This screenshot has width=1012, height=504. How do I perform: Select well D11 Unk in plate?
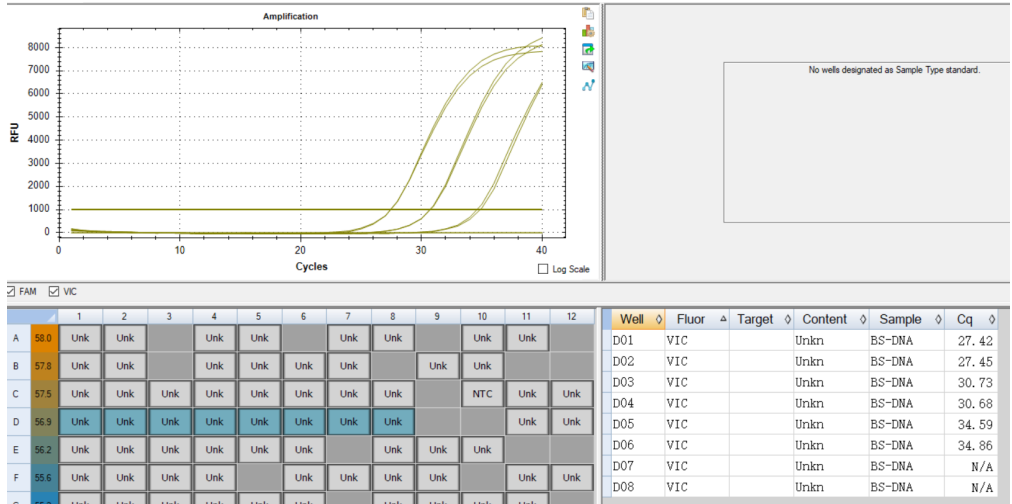[x=527, y=421]
